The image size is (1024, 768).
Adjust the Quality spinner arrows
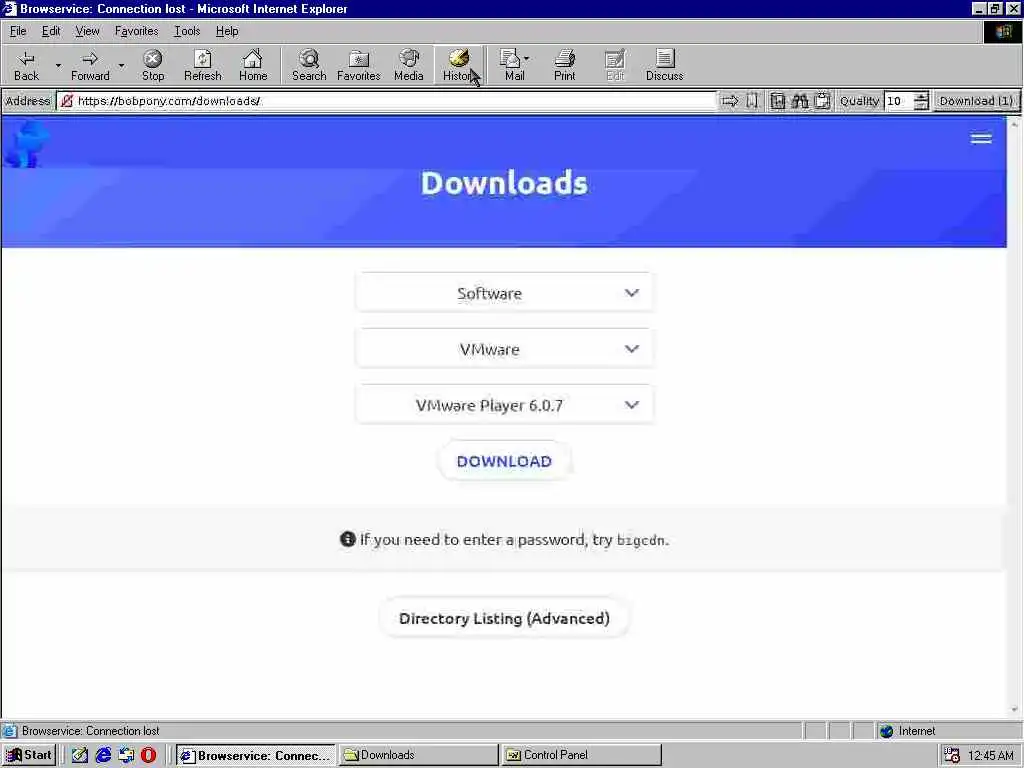point(921,101)
